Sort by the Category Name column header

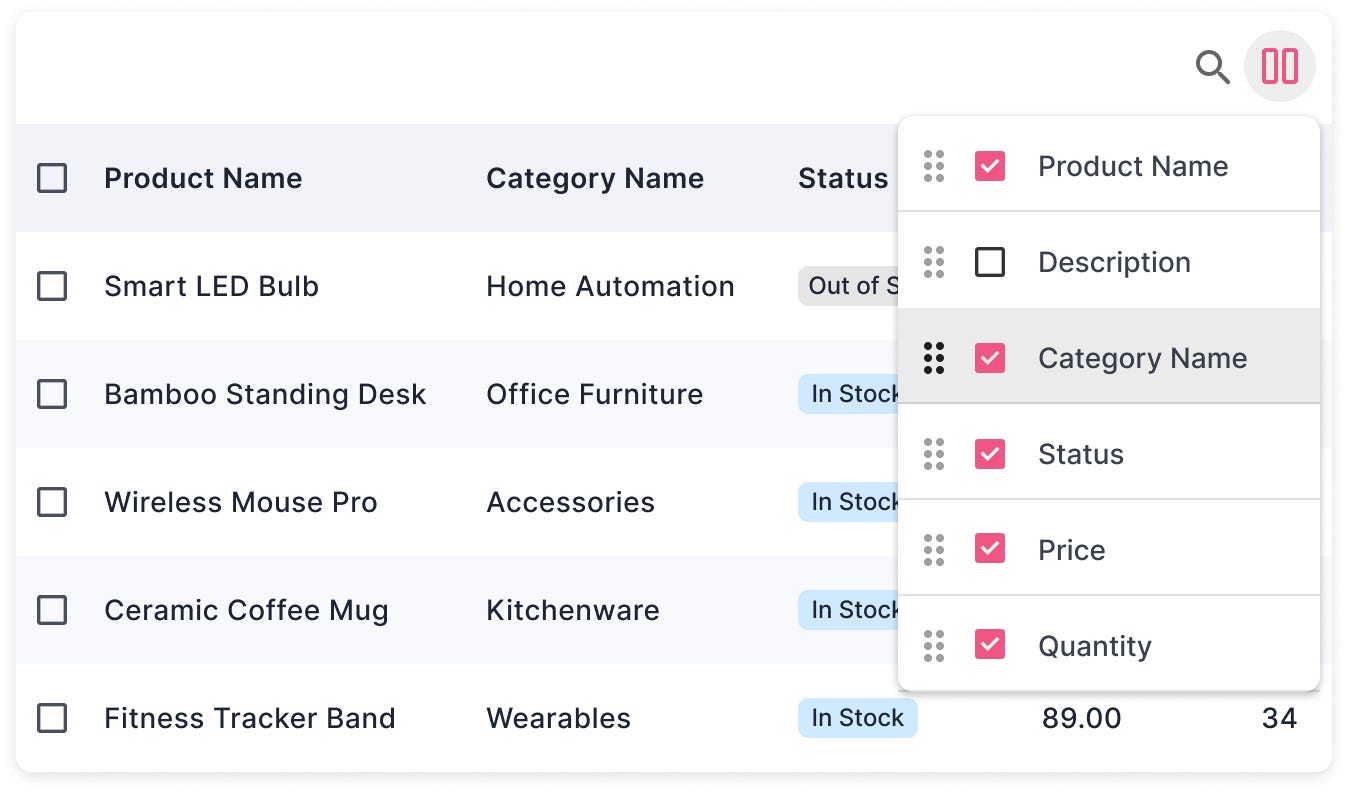(x=595, y=178)
